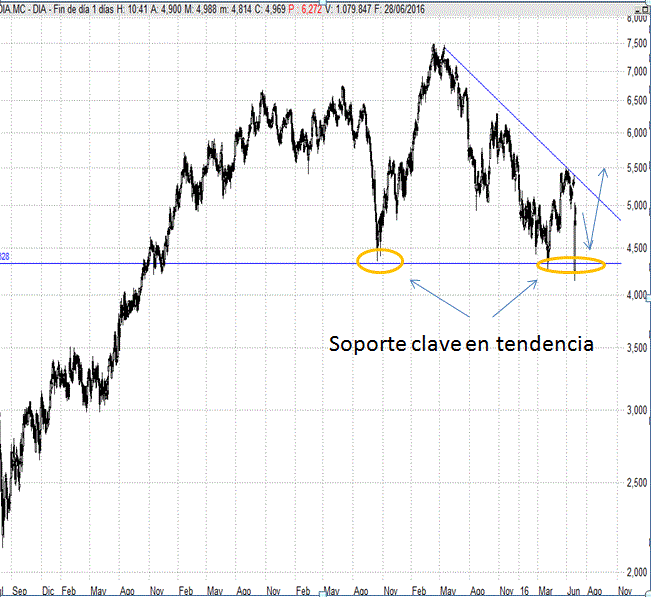This screenshot has height=597, width=651.
Task: Click the 4,500 price axis label
Action: [x=636, y=248]
